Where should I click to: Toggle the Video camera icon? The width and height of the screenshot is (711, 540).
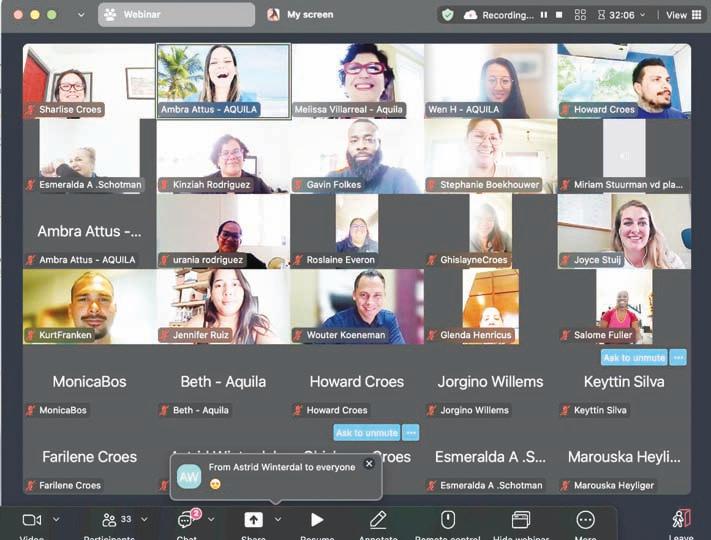(32, 520)
